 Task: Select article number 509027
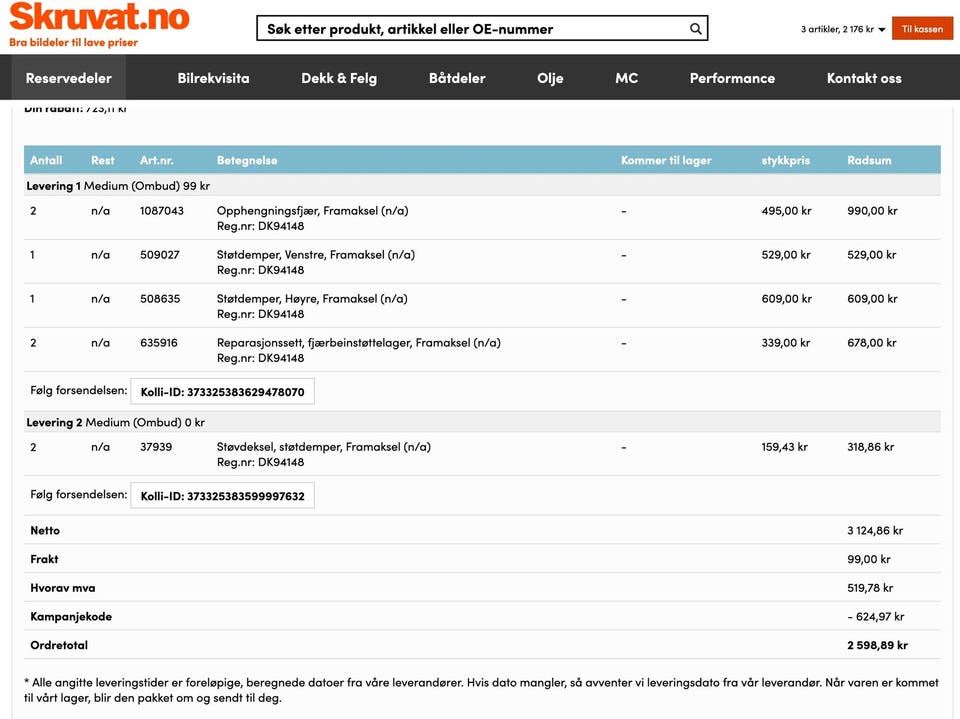click(x=160, y=255)
